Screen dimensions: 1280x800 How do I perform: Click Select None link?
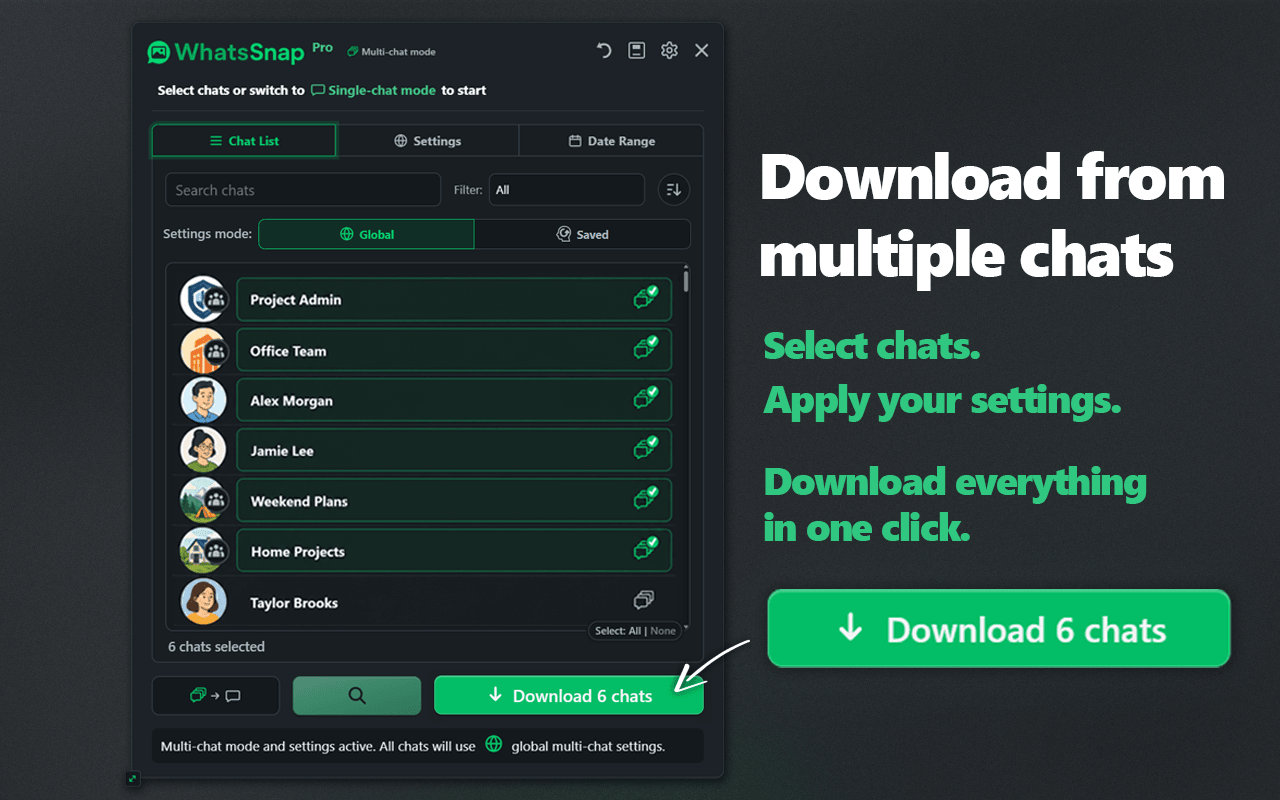[x=663, y=631]
